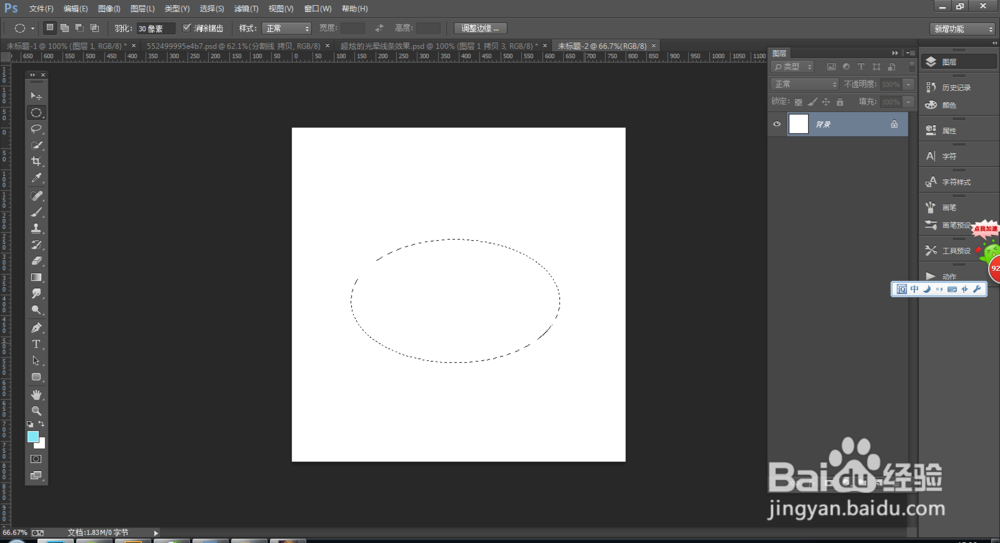1000x543 pixels.
Task: Collapse the Layers panel with double arrows
Action: [x=895, y=53]
